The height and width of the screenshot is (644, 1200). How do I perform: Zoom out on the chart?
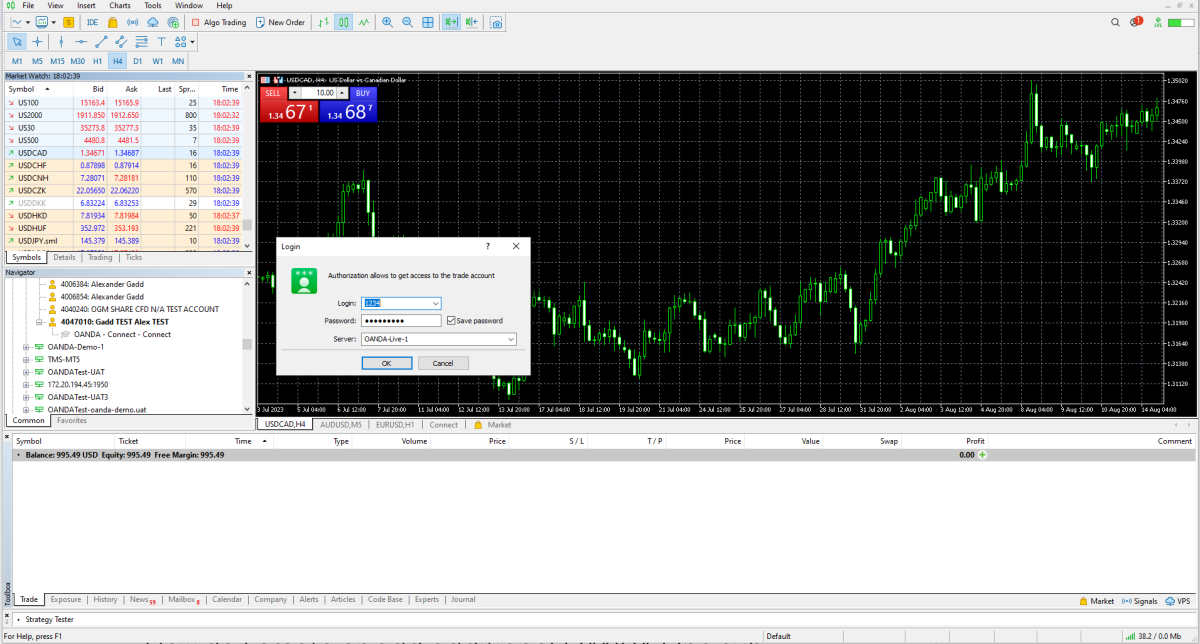pos(407,22)
